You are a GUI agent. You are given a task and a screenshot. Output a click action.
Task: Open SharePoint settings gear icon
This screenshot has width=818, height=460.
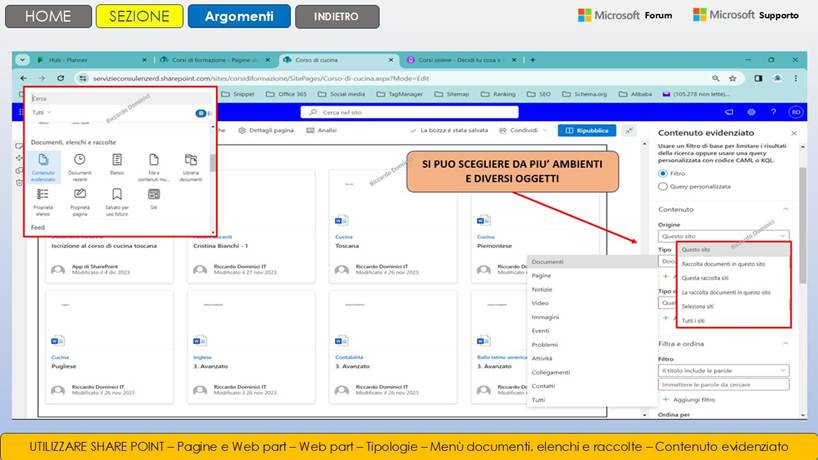point(751,112)
